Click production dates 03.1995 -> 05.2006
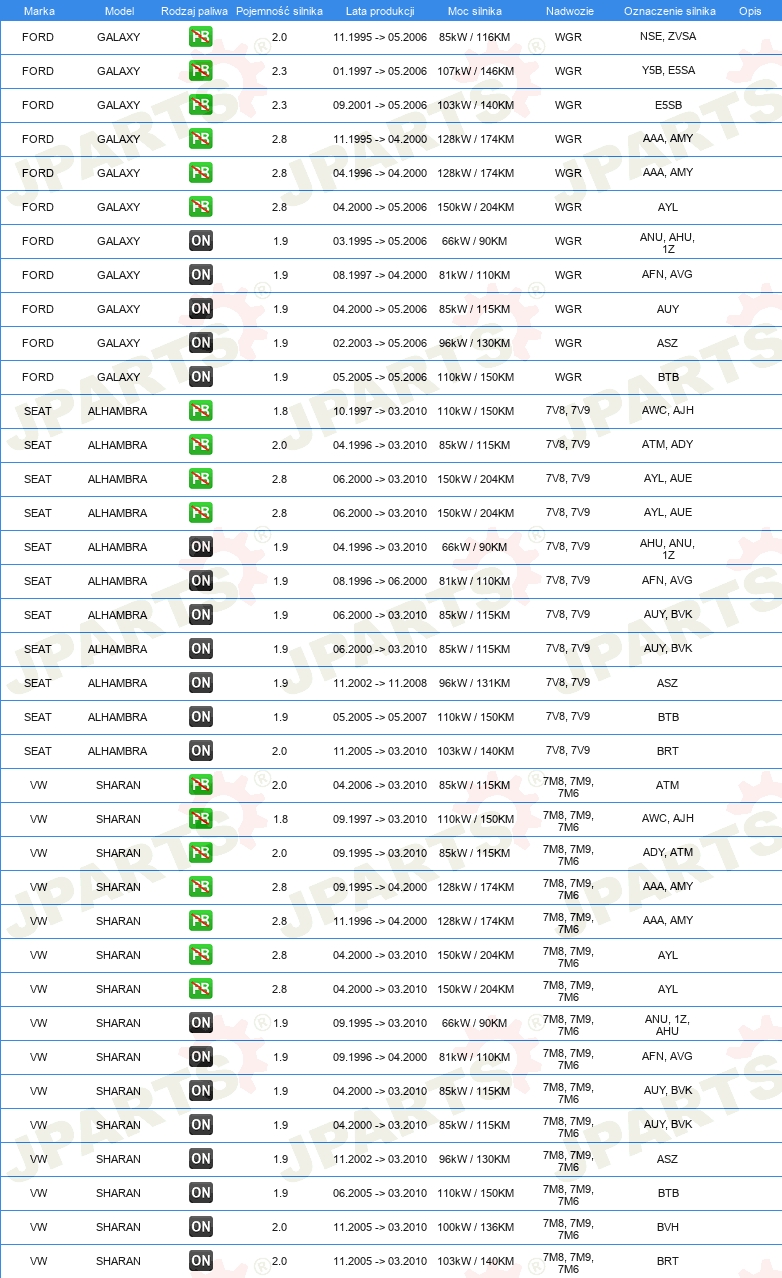This screenshot has height=1278, width=782. 380,241
